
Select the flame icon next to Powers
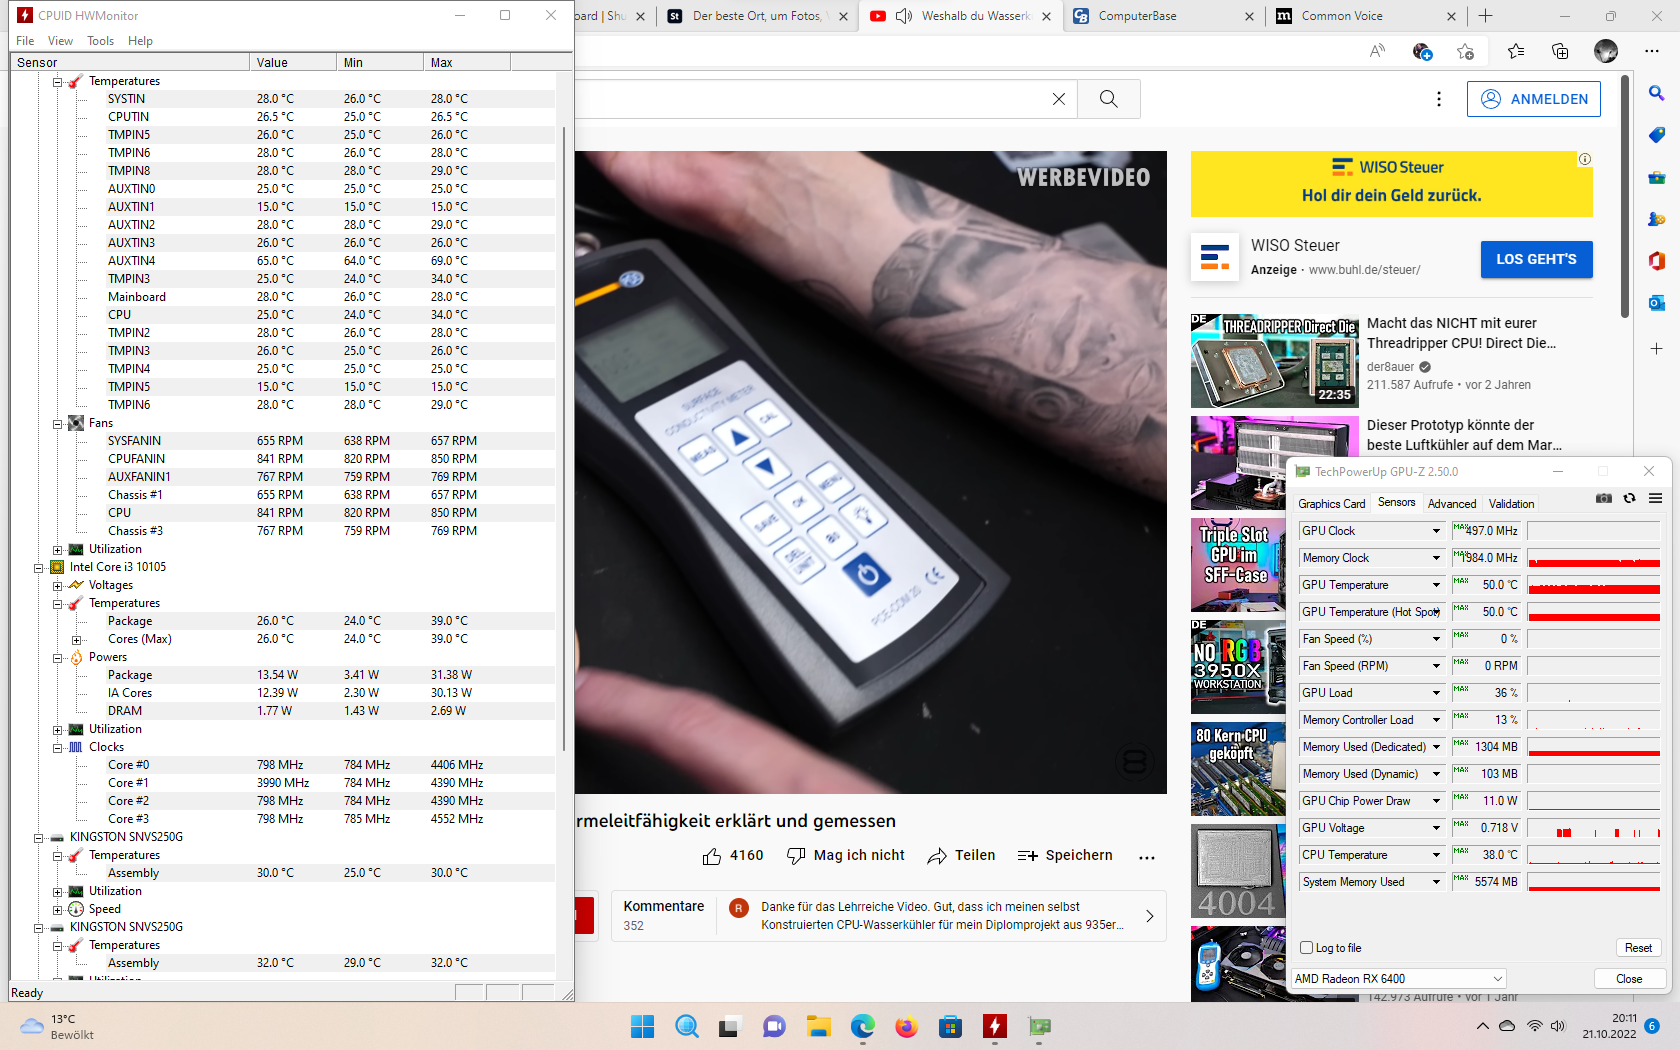click(x=77, y=657)
